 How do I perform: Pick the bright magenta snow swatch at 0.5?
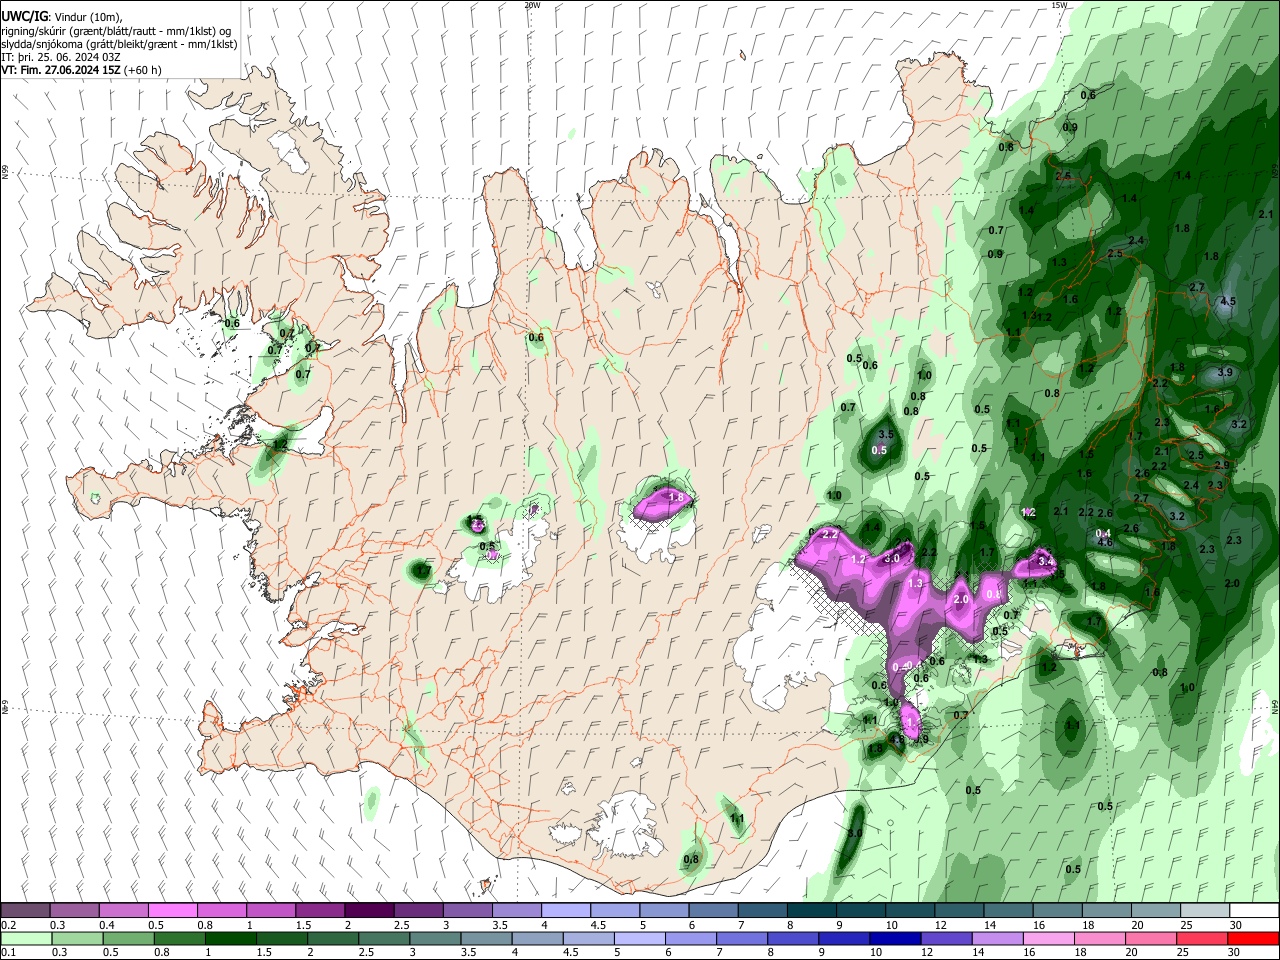(172, 910)
